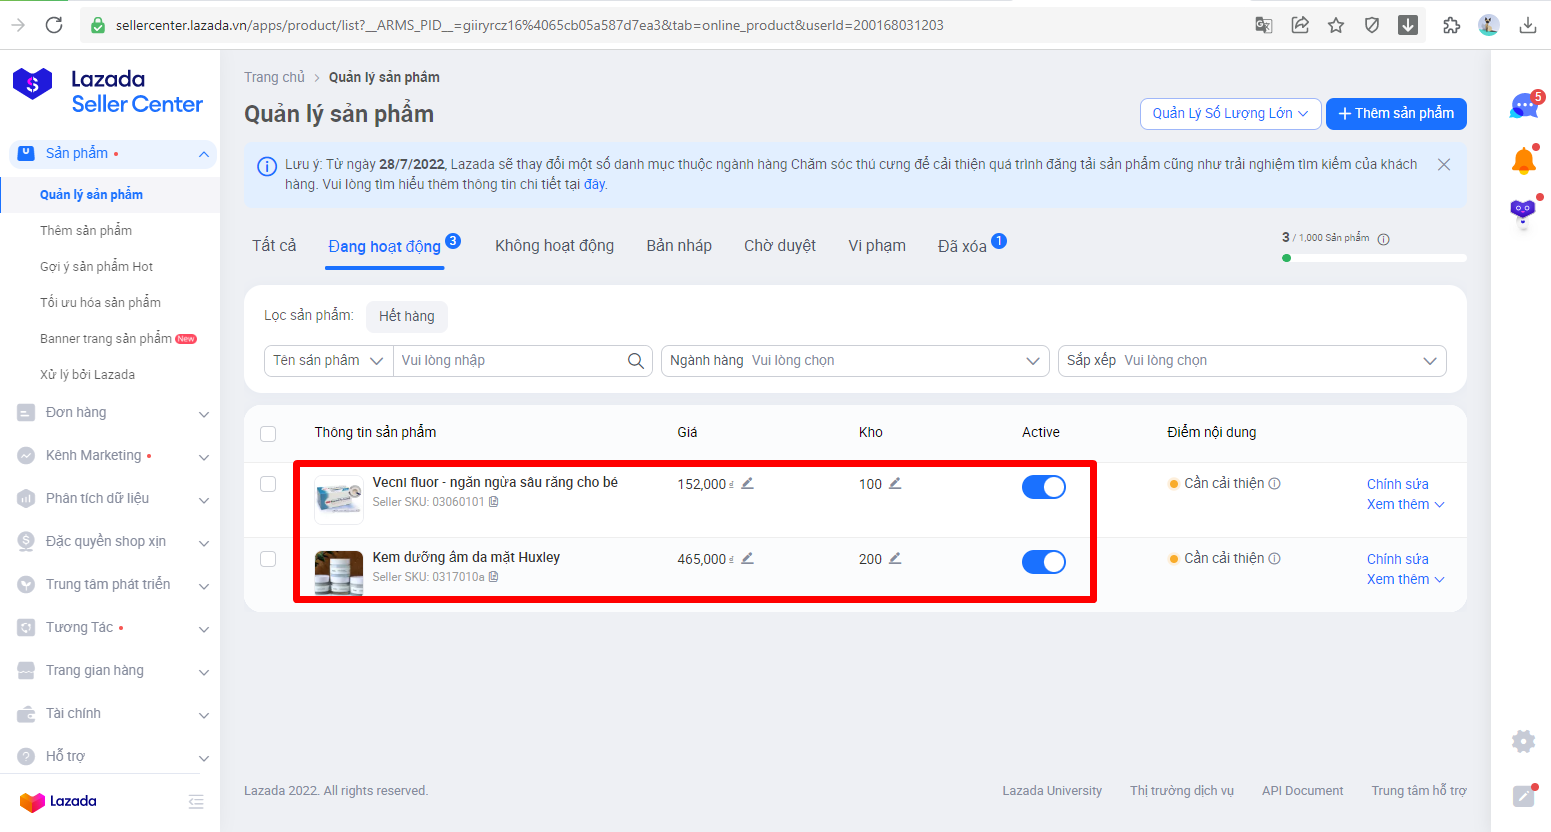Screen dimensions: 1551x832
Task: Disable Kem dưỡng ẩm Huxley active switch
Action: 1043,562
